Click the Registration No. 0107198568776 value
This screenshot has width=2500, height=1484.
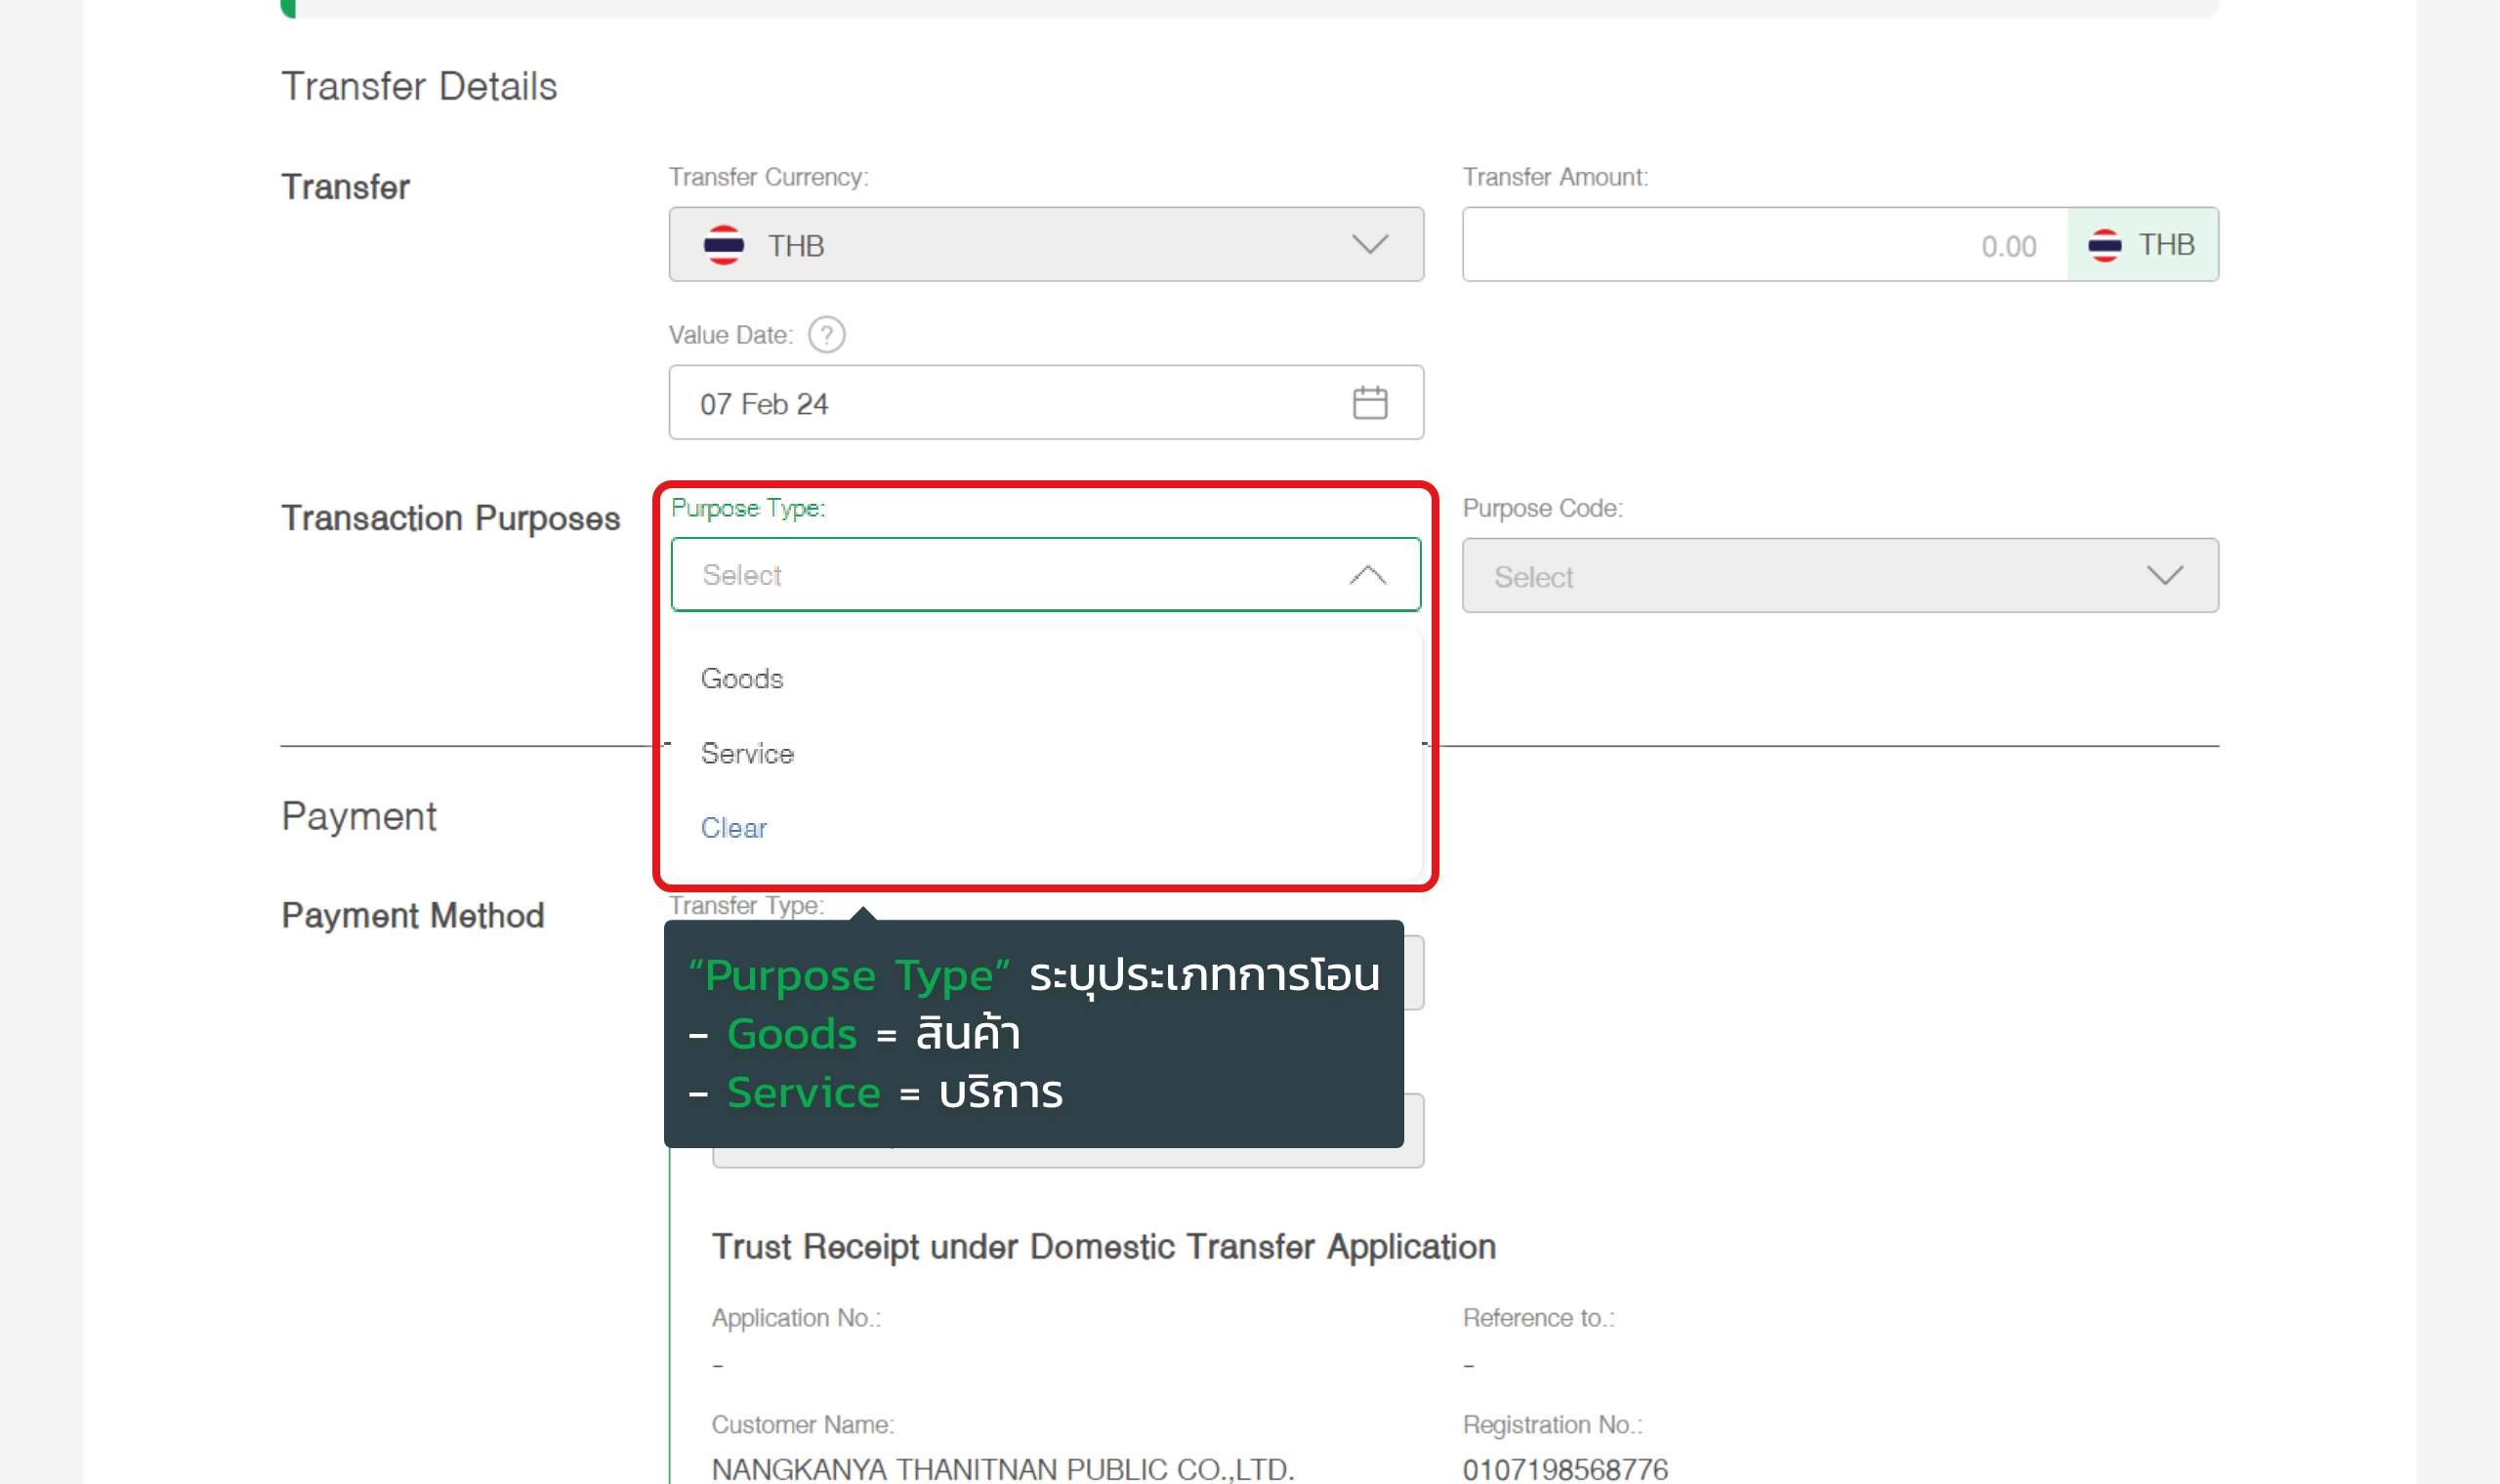(1564, 1469)
